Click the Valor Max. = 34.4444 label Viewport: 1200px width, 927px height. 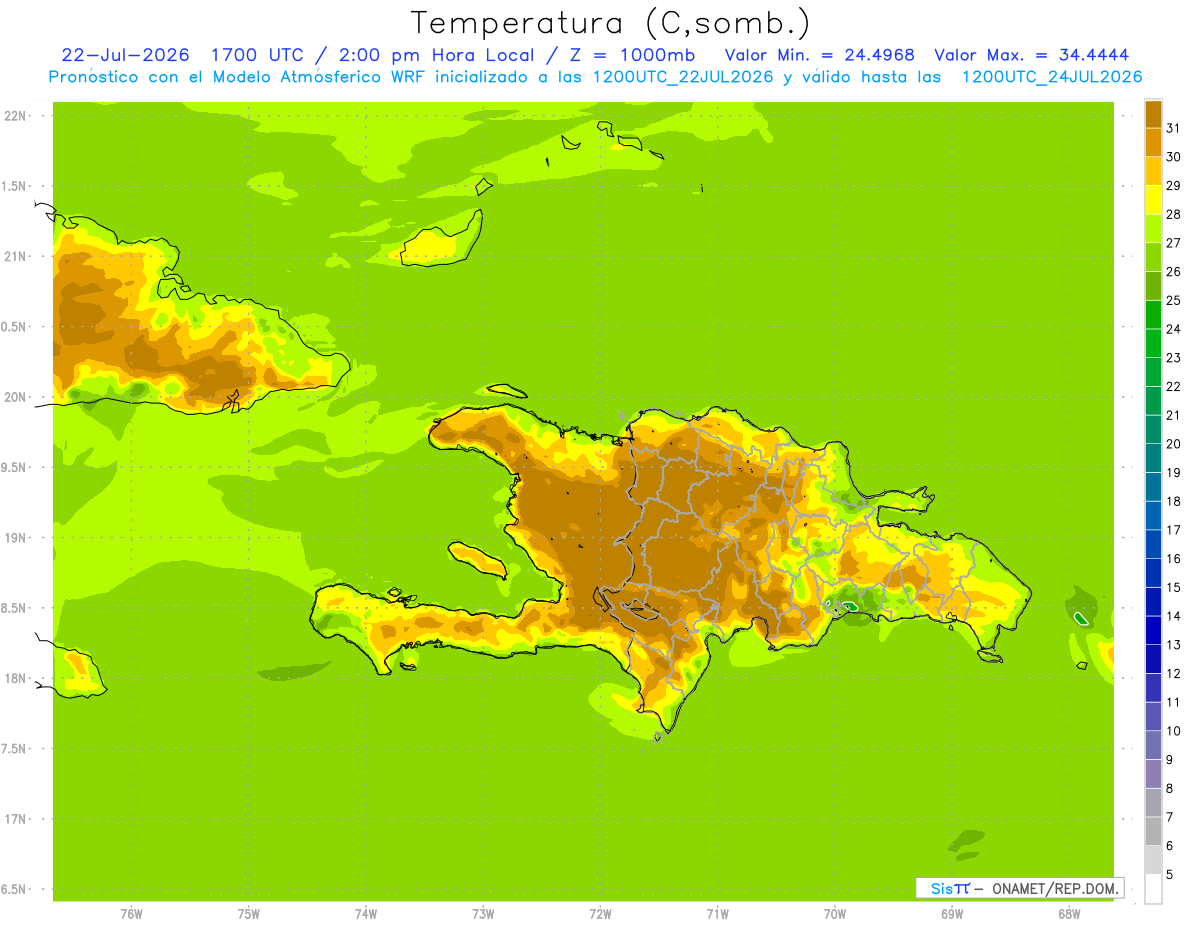click(x=1032, y=55)
